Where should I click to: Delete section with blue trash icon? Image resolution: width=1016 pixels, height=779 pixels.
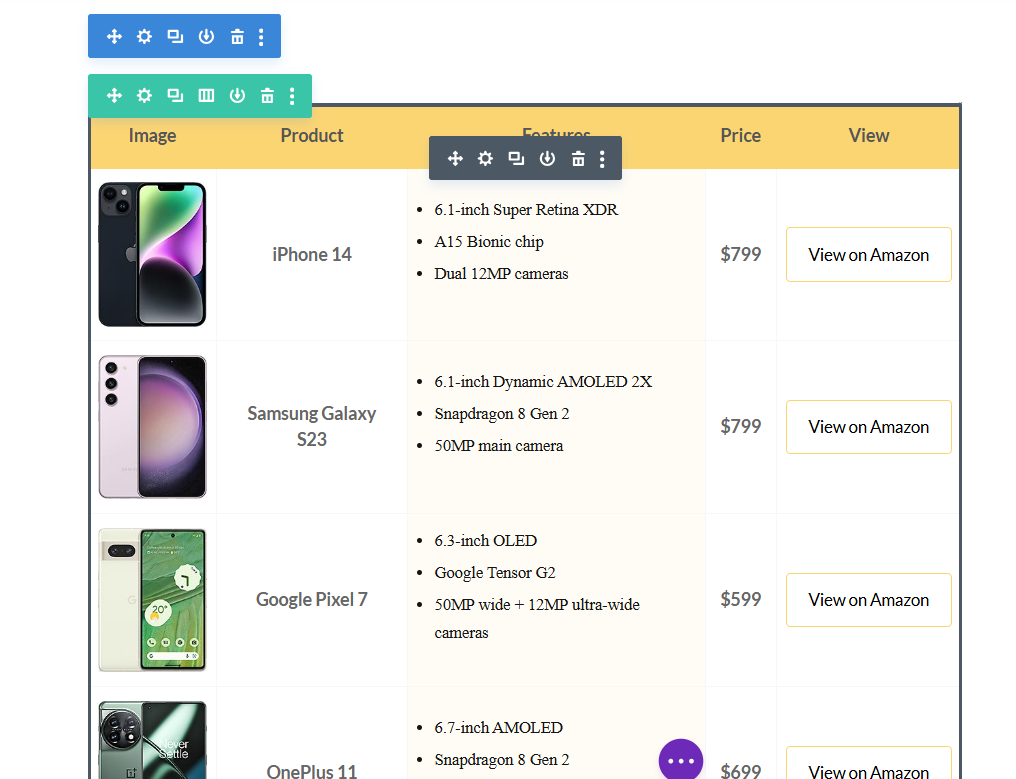pyautogui.click(x=237, y=36)
